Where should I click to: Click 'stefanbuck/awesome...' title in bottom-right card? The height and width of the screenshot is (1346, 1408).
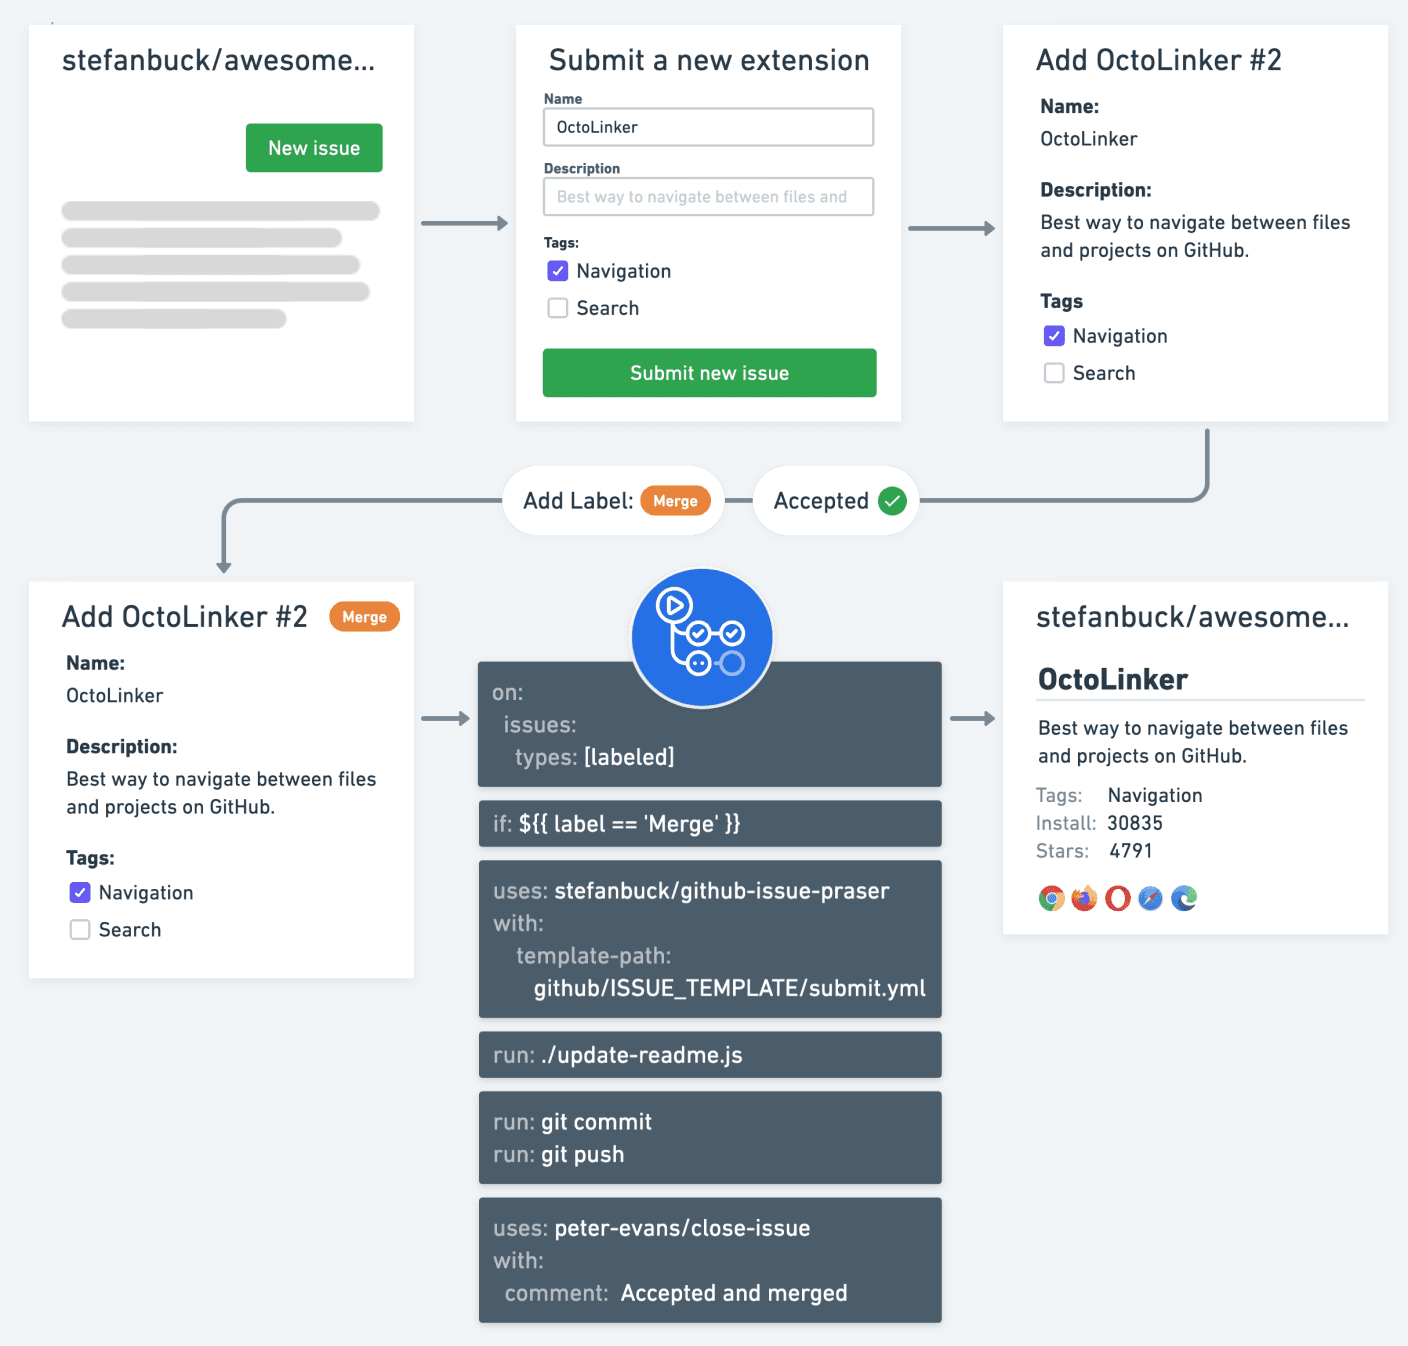pyautogui.click(x=1193, y=617)
